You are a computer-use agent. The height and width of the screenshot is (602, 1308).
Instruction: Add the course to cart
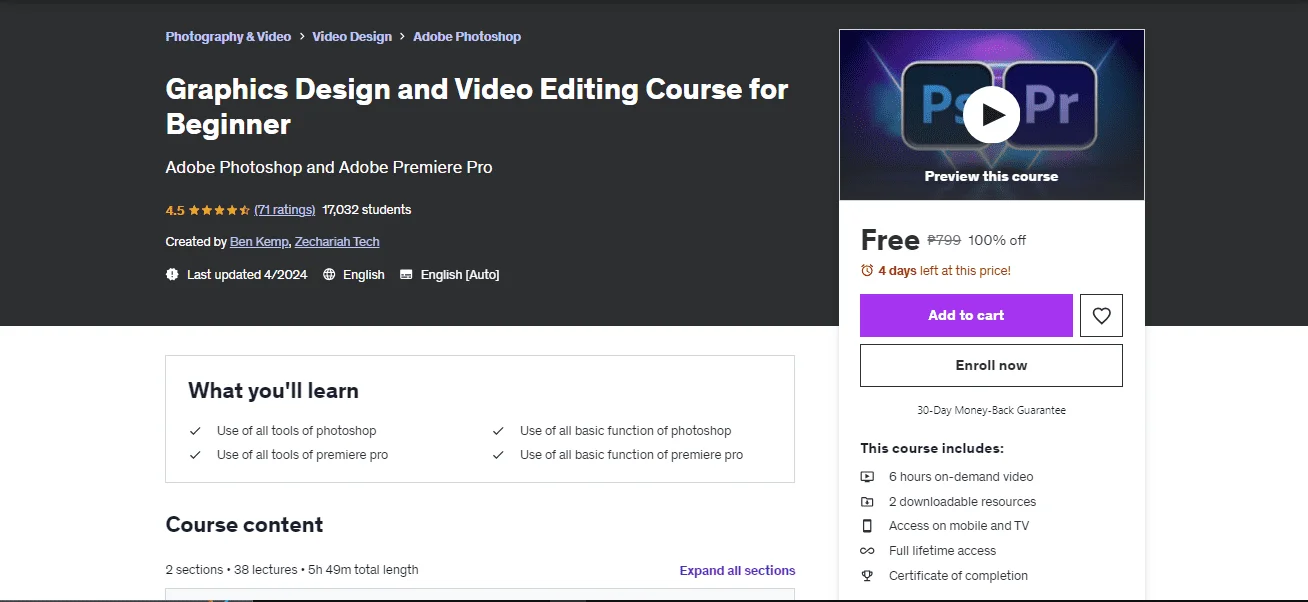point(966,315)
